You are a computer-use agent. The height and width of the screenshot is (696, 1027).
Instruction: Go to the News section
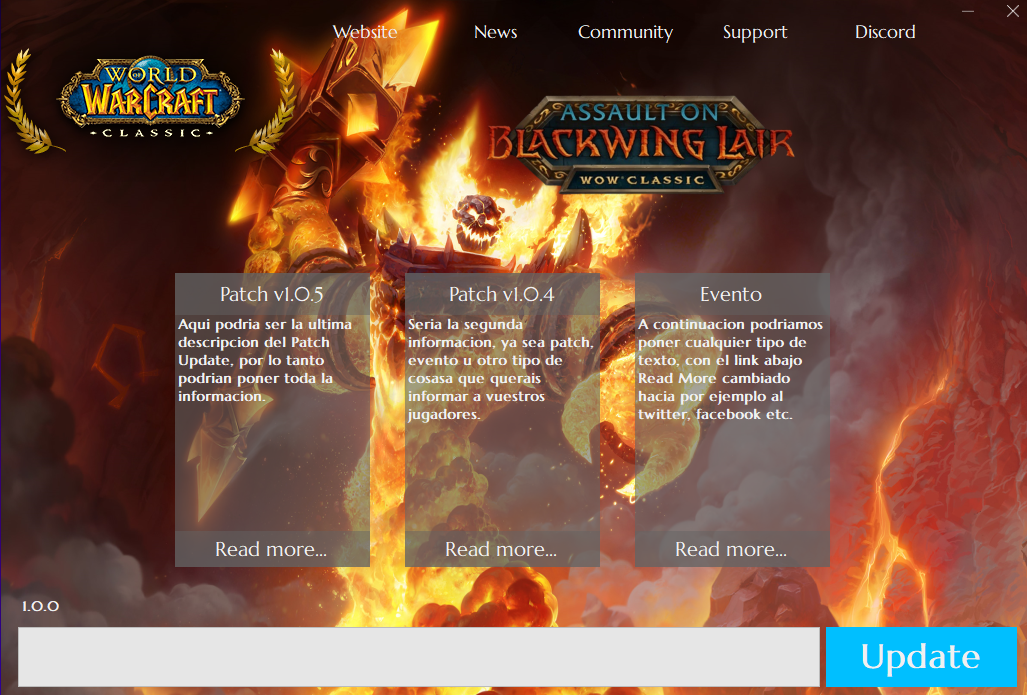point(495,32)
